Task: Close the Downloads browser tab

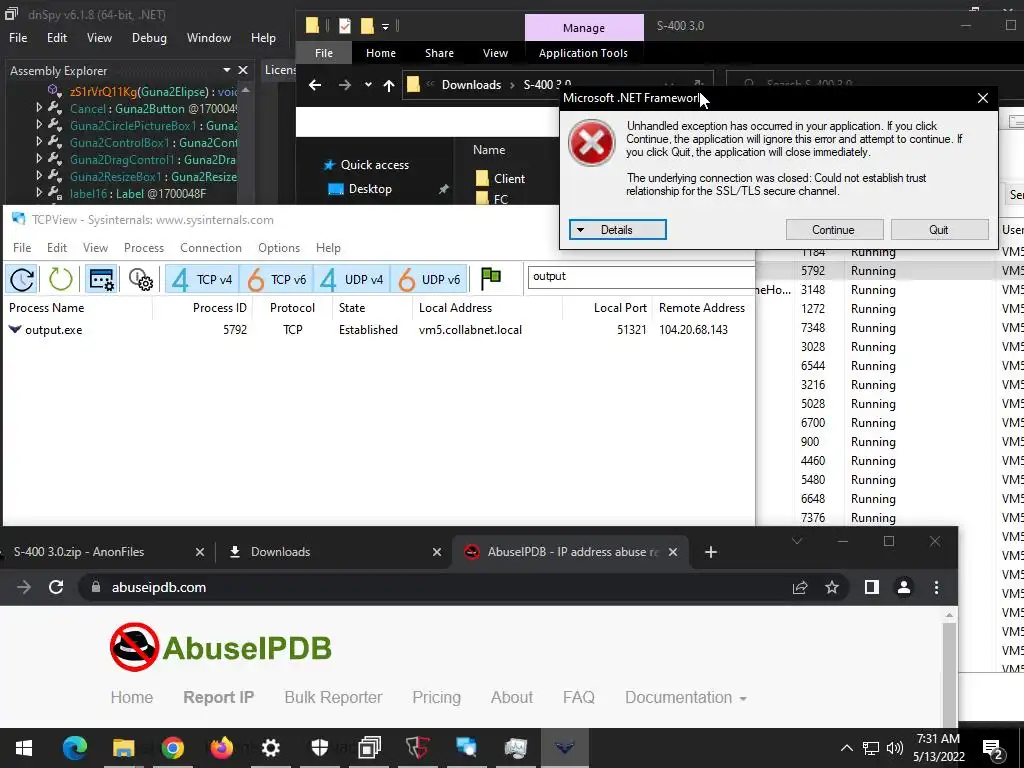Action: pos(437,552)
